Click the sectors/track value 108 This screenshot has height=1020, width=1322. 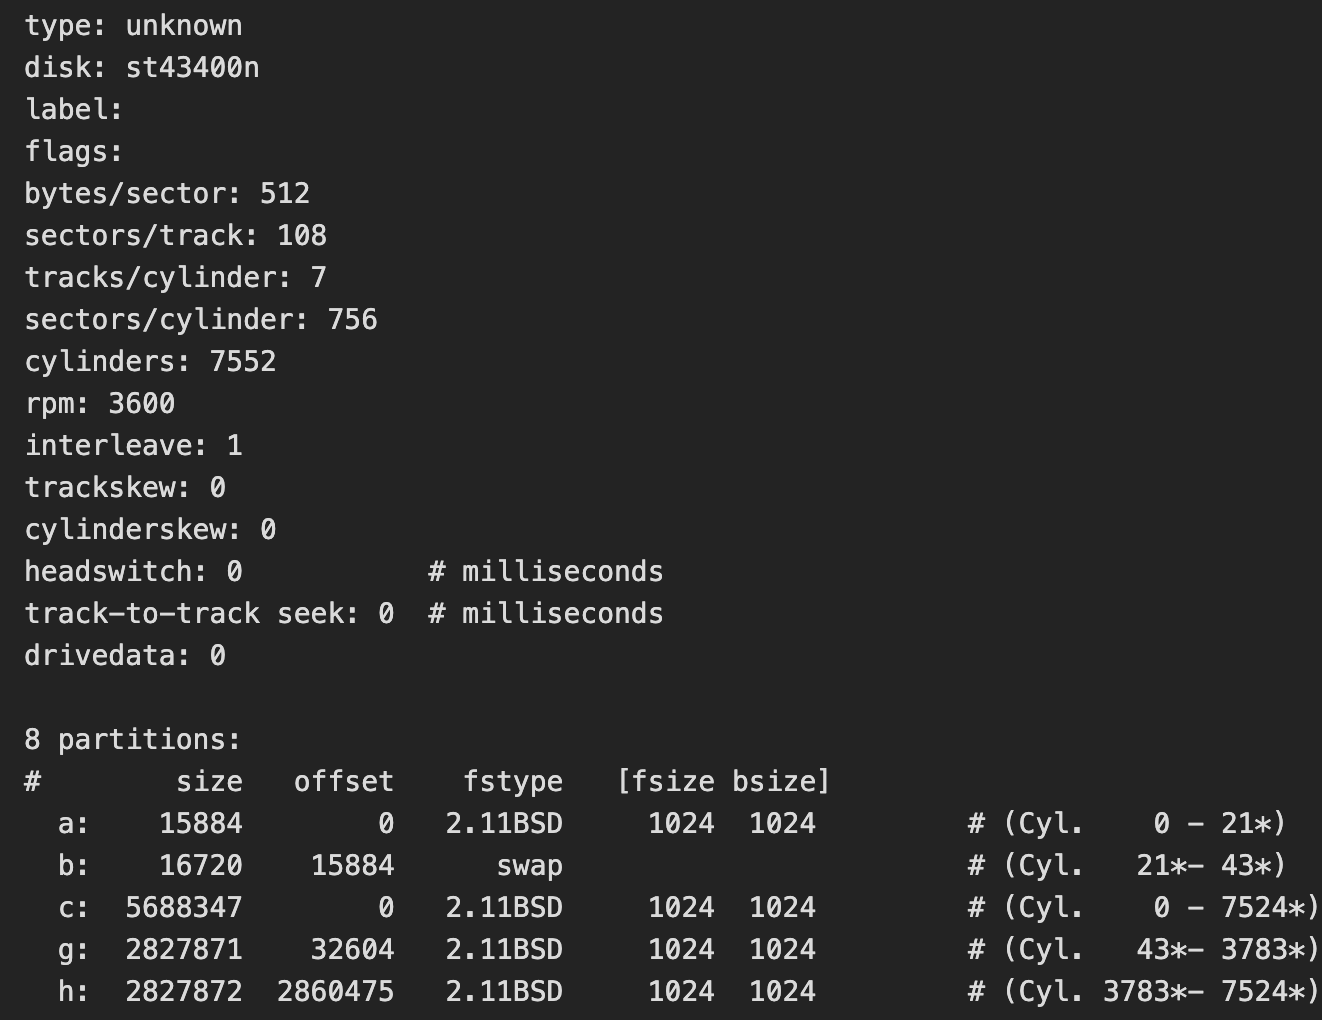302,236
